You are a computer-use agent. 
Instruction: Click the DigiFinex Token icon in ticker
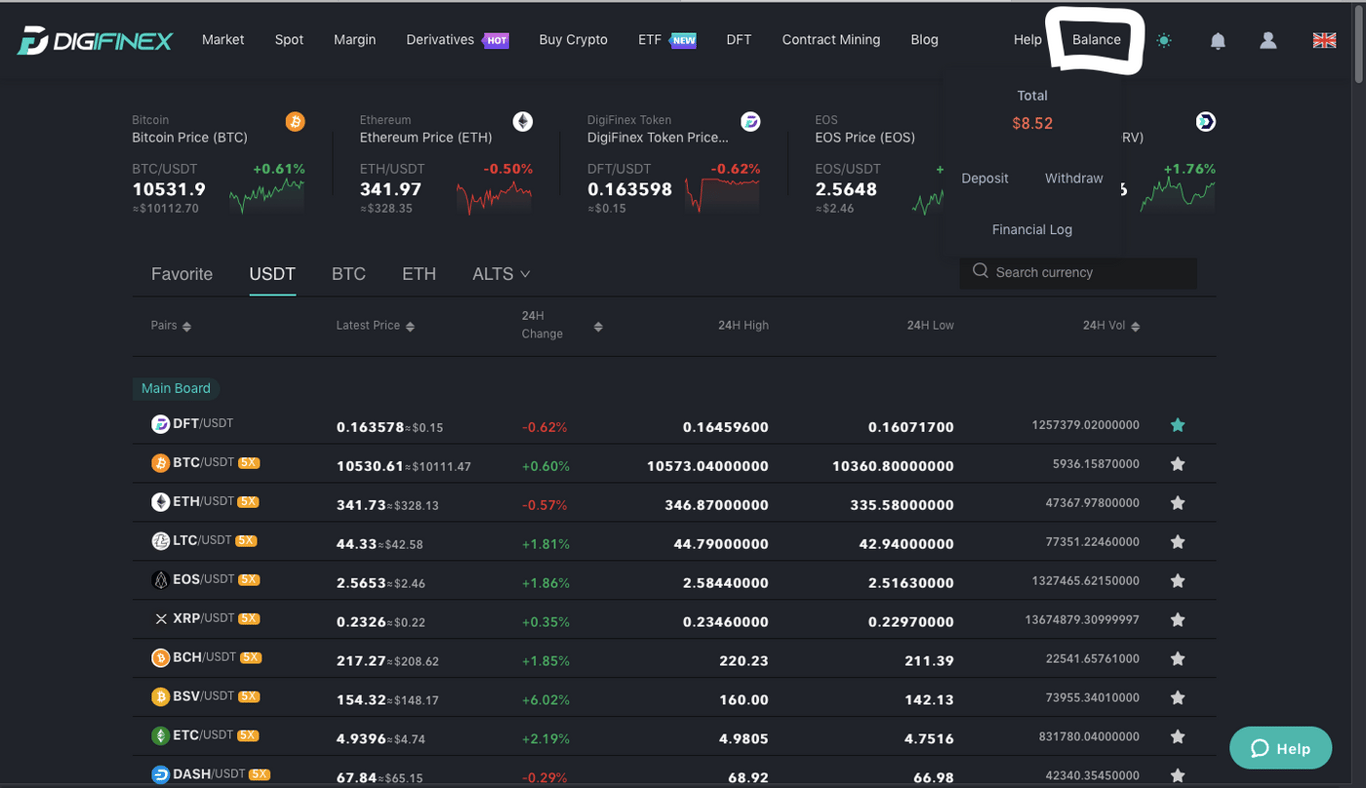pos(750,122)
